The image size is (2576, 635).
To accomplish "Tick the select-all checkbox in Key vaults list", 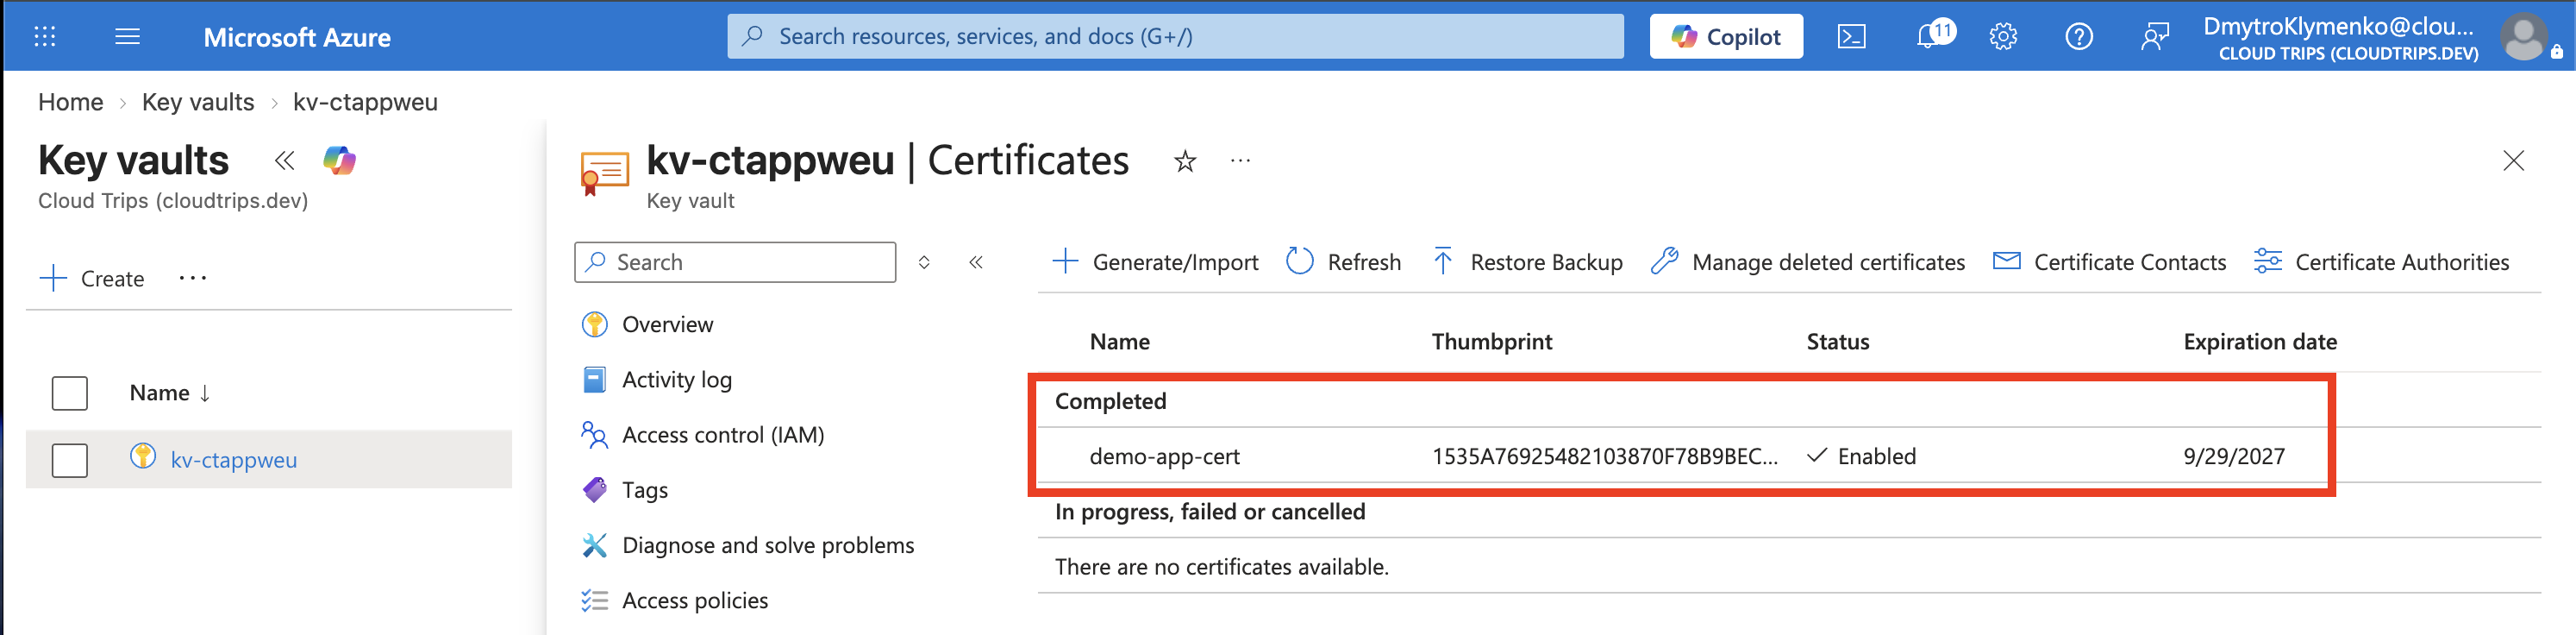I will pyautogui.click(x=70, y=393).
